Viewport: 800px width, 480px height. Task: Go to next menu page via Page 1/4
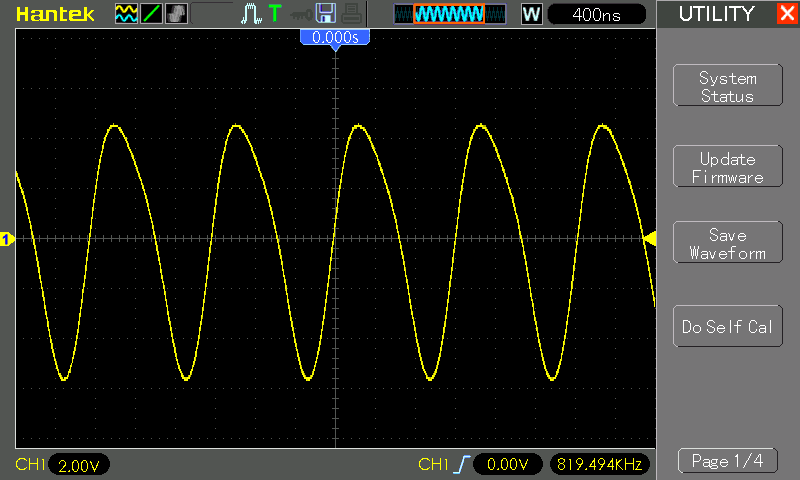(727, 461)
